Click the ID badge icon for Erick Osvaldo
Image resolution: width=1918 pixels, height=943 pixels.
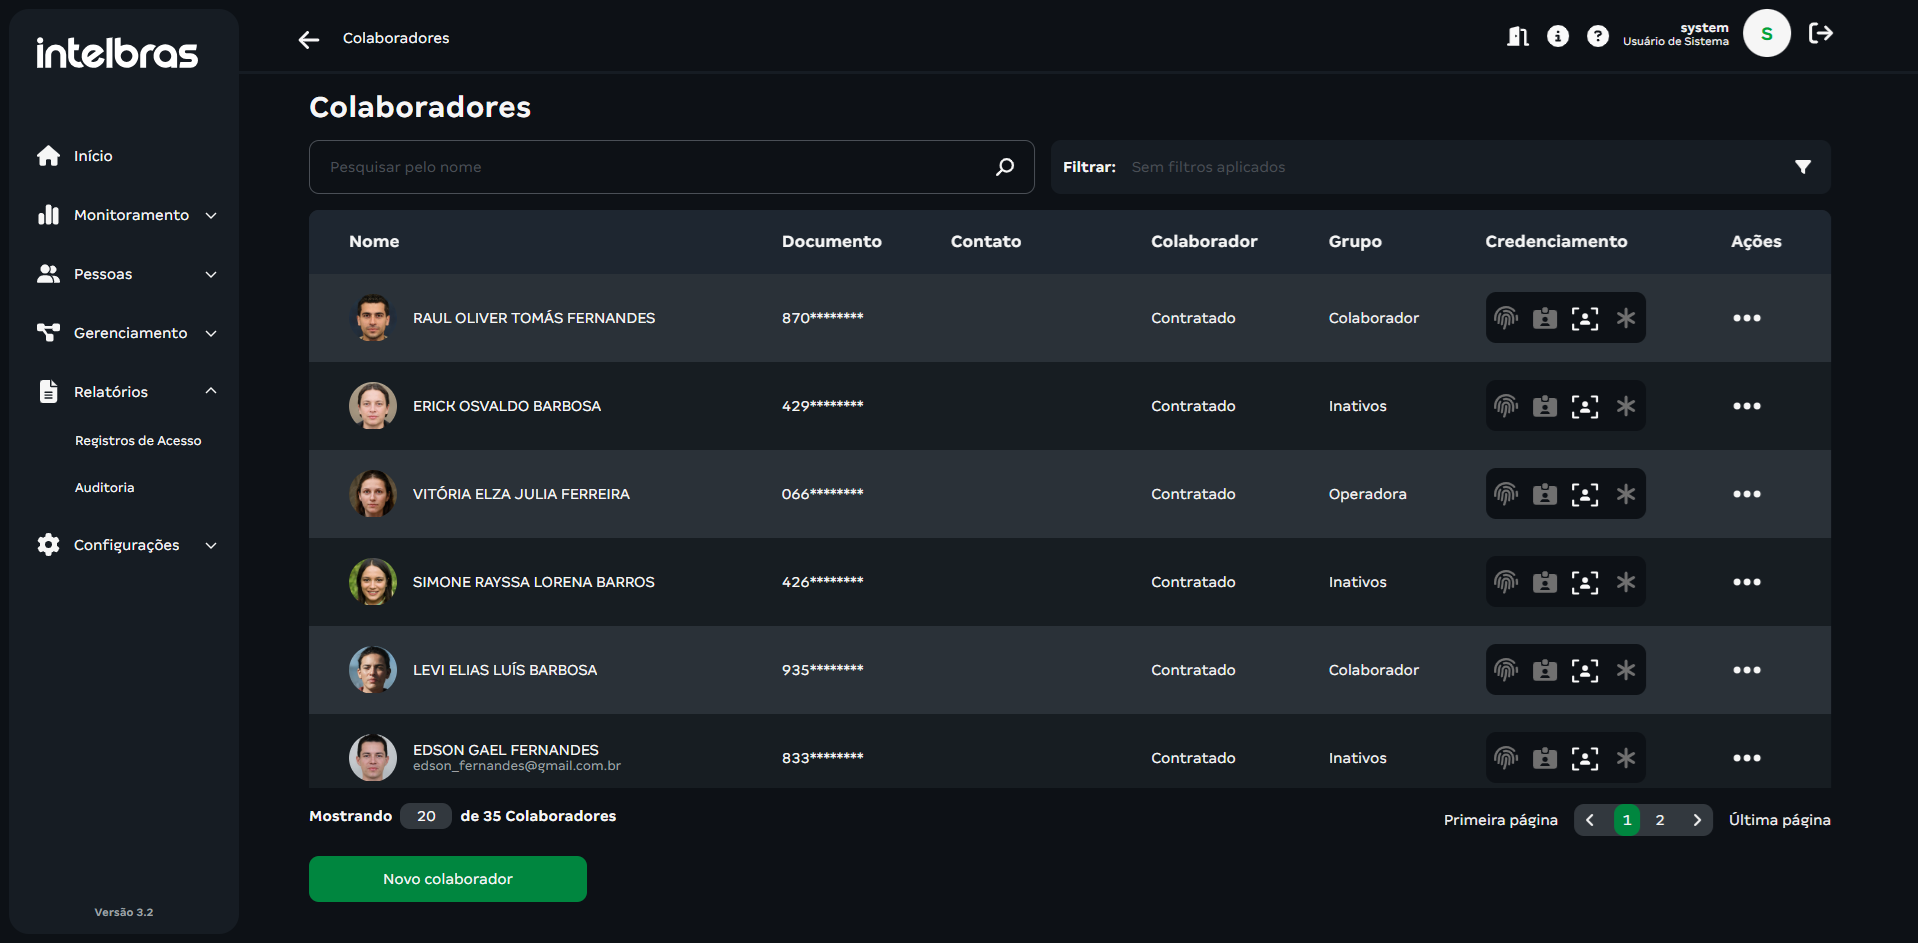[x=1545, y=406]
